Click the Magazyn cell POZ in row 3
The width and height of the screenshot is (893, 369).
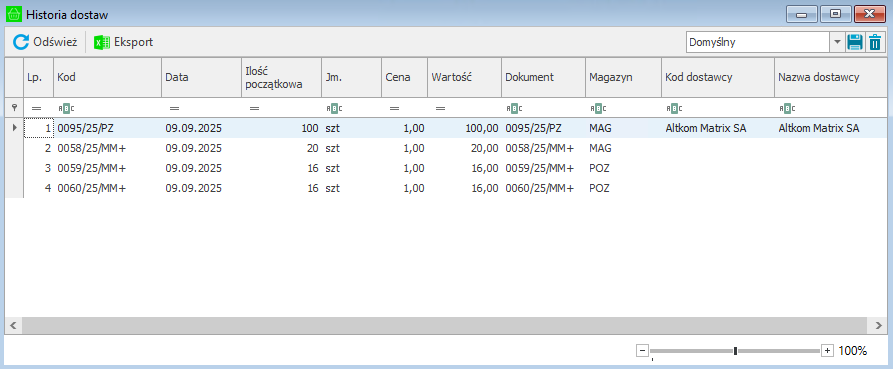coord(623,168)
